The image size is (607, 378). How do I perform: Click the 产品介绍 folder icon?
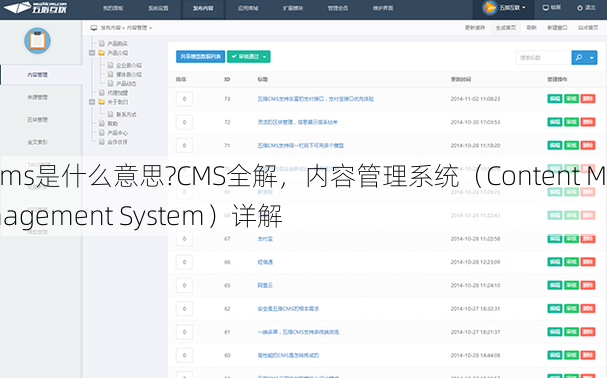point(101,53)
